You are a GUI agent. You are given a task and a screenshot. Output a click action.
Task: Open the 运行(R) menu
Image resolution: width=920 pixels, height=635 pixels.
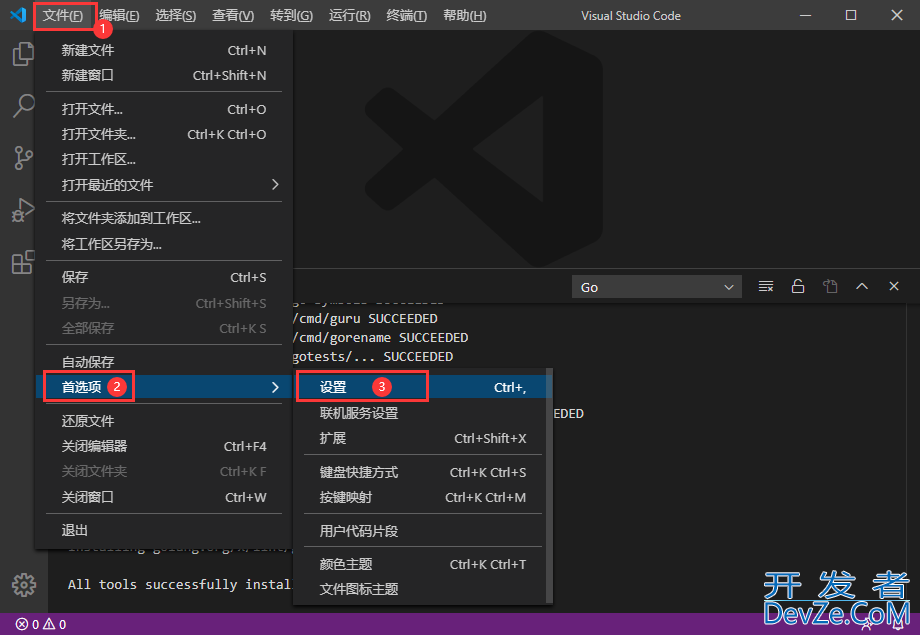click(x=349, y=15)
